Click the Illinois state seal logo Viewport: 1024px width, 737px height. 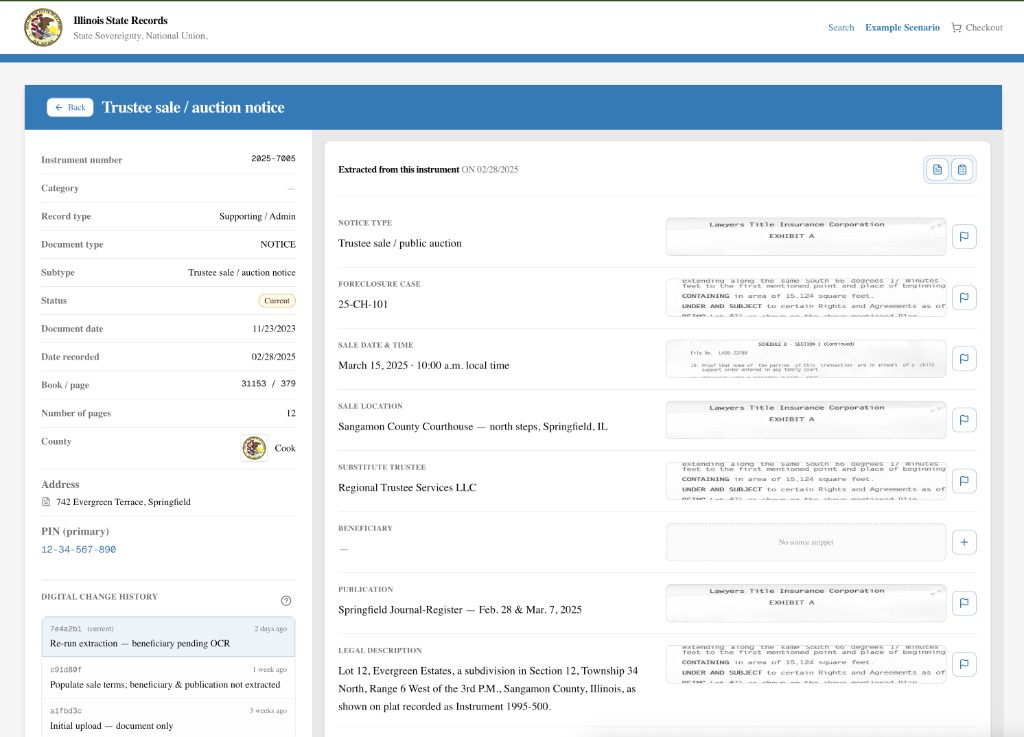pos(43,27)
